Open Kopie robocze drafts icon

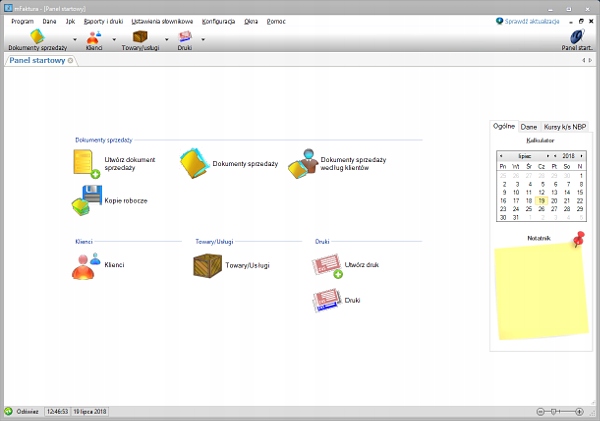86,200
